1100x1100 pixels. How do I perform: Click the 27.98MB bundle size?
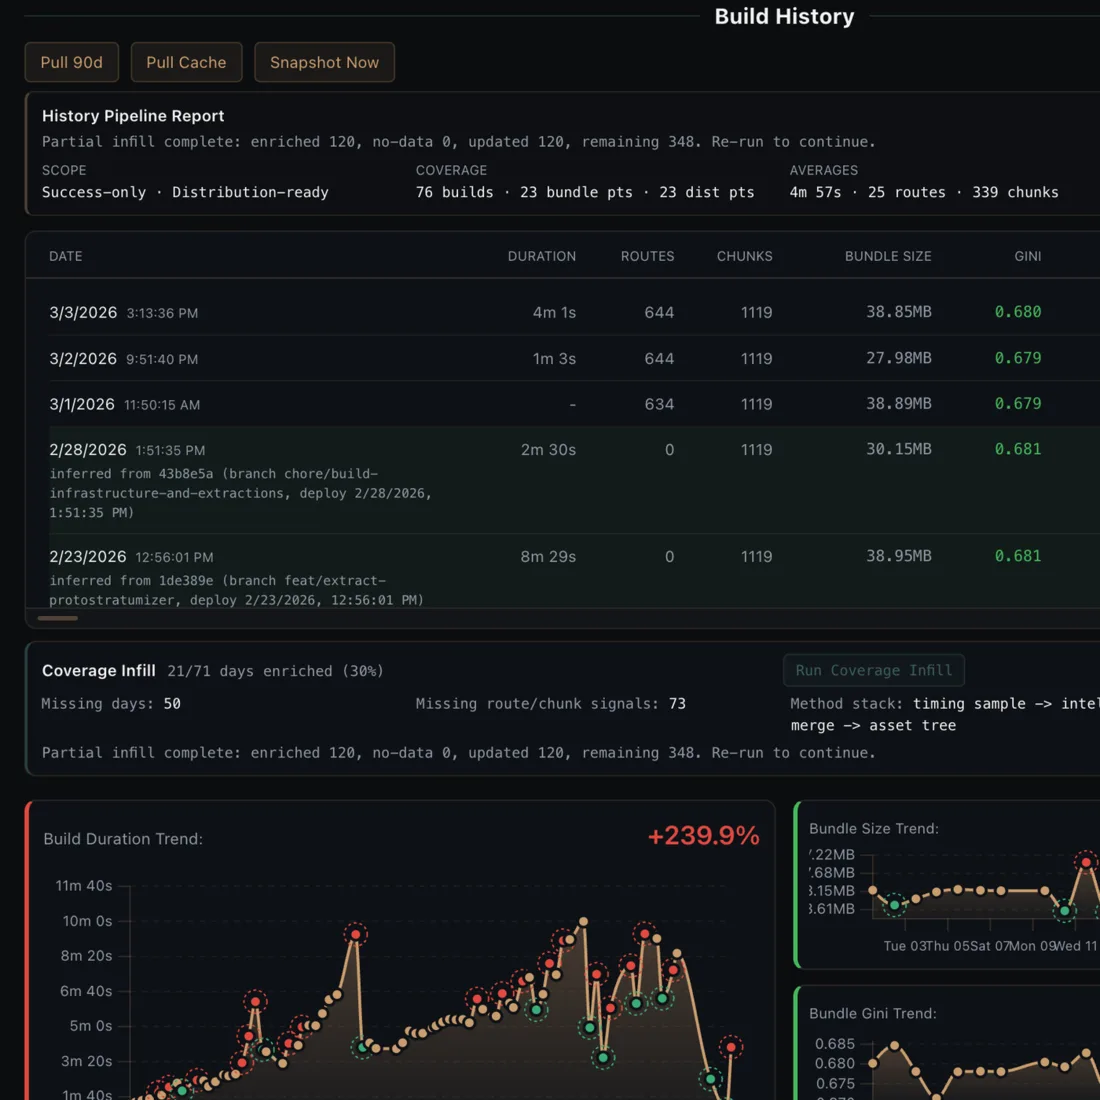coord(898,358)
